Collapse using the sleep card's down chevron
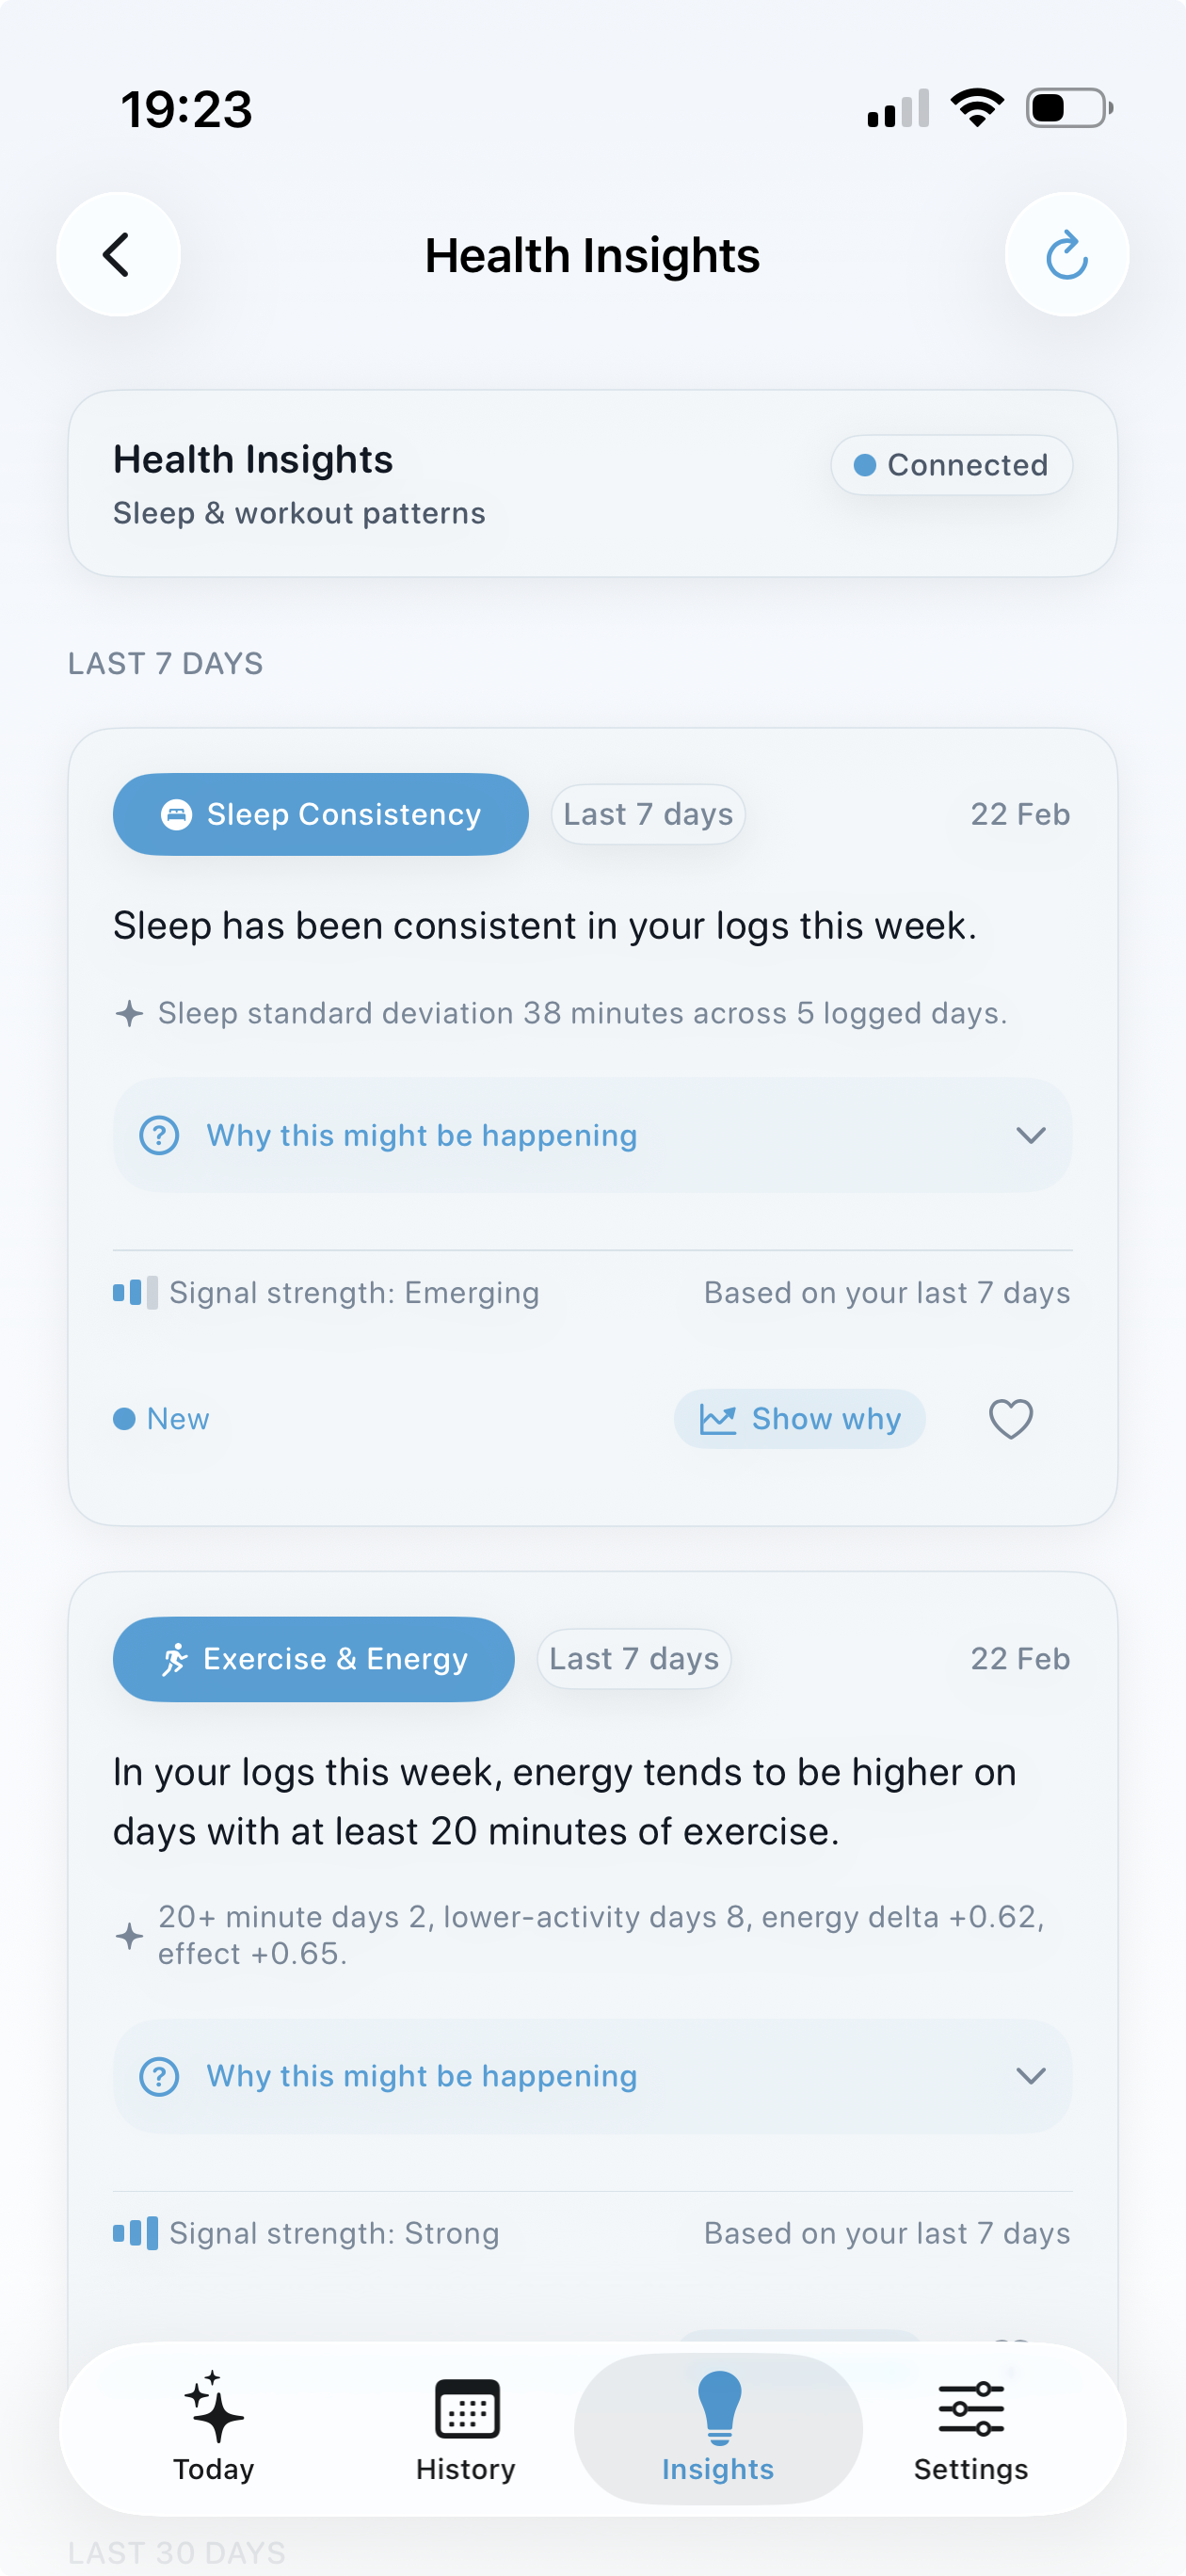 pos(1033,1135)
